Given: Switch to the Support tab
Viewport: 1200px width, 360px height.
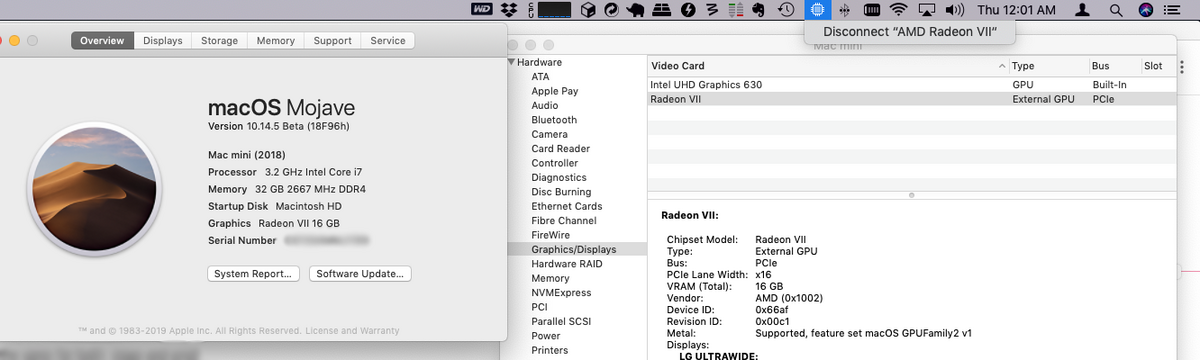Looking at the screenshot, I should [333, 41].
